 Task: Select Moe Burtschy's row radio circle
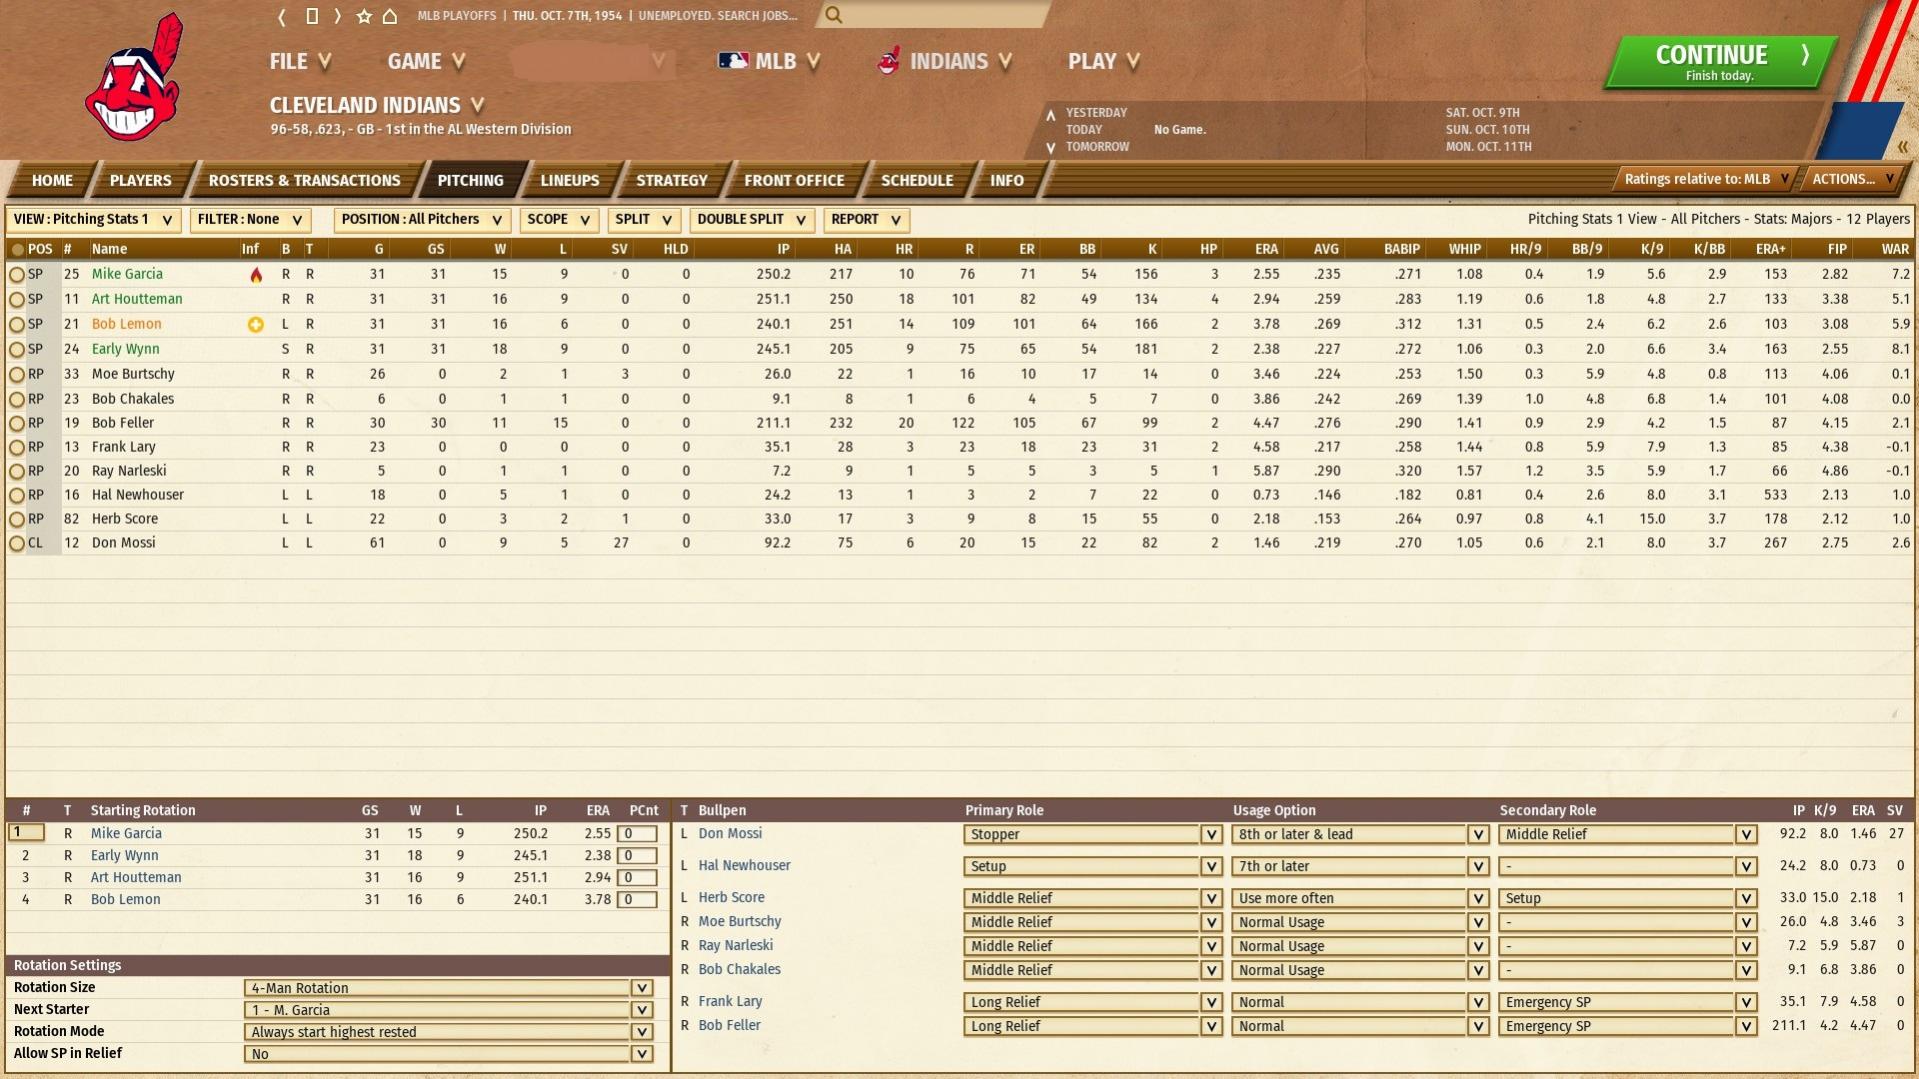pos(17,374)
